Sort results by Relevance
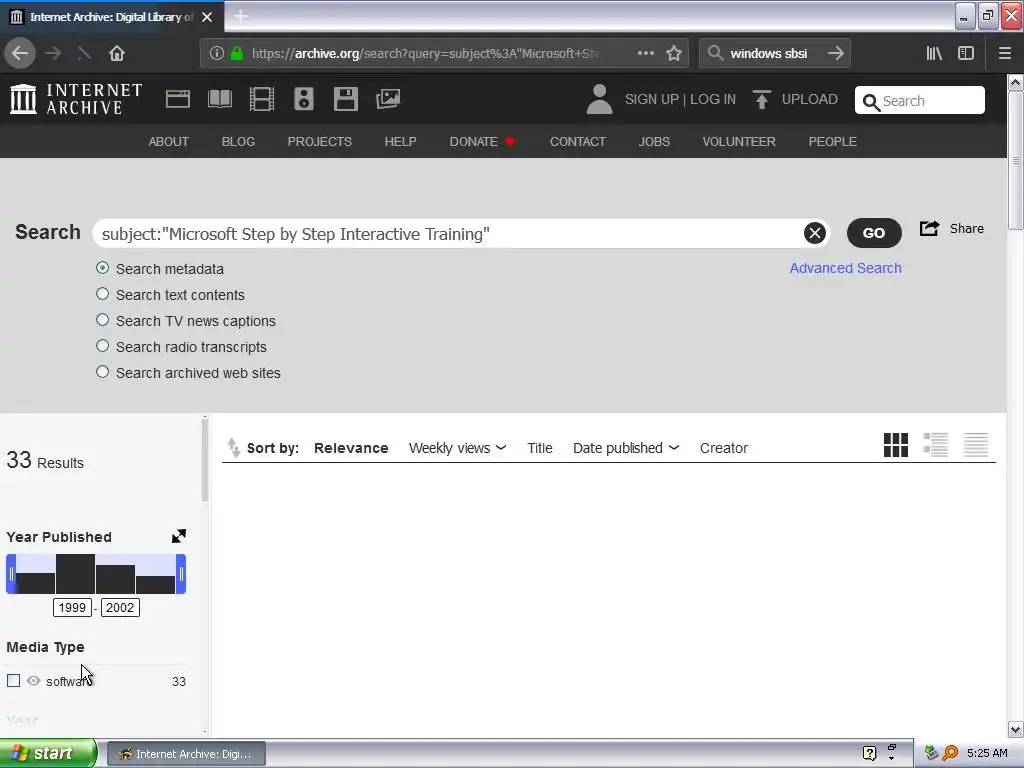This screenshot has height=768, width=1024. (x=351, y=448)
